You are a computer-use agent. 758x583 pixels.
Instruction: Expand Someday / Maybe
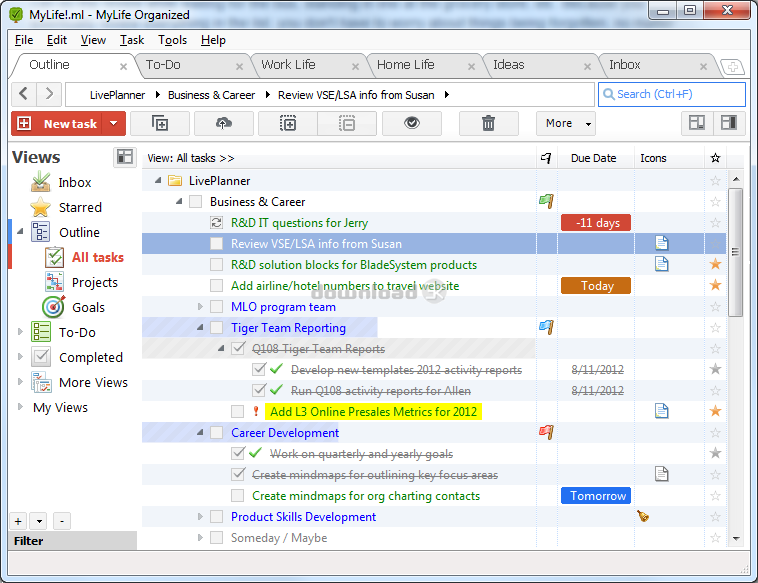pyautogui.click(x=200, y=537)
